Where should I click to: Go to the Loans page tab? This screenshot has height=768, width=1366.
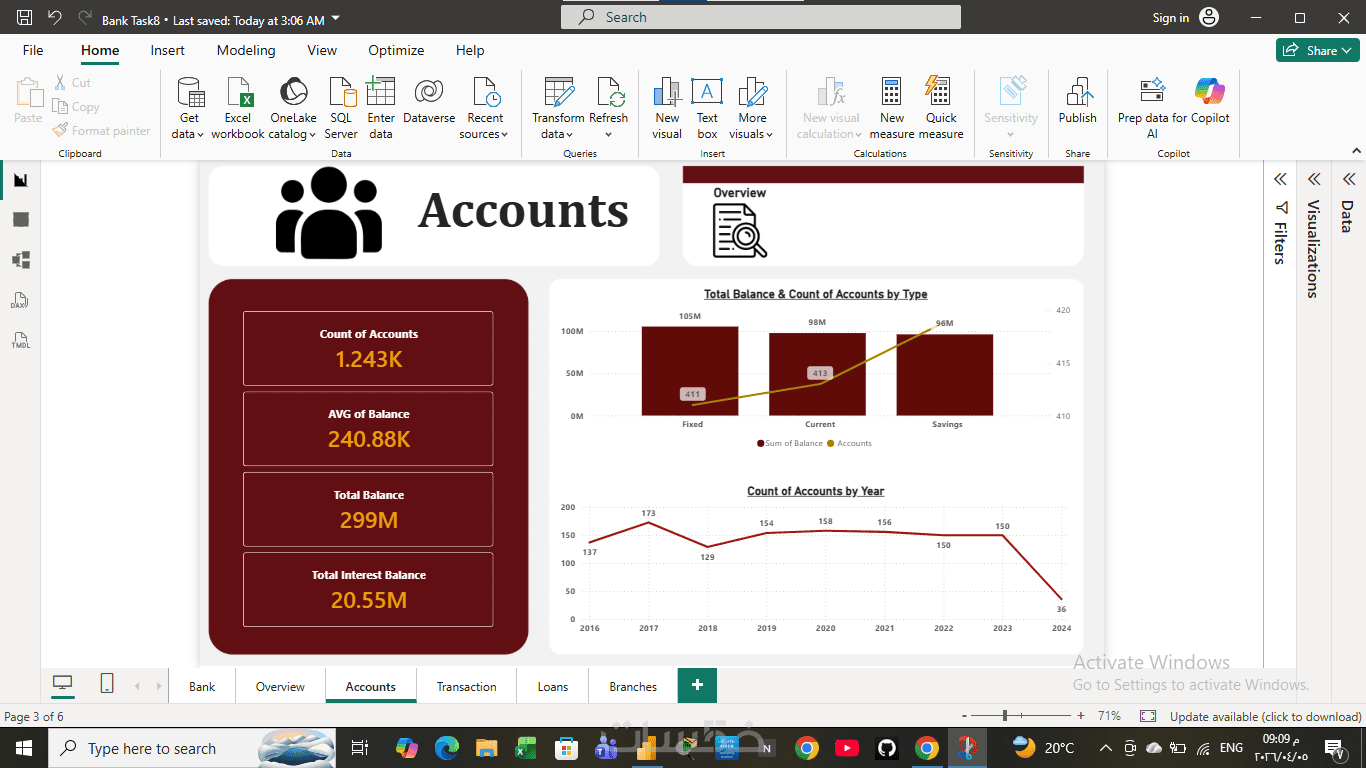[x=552, y=686]
